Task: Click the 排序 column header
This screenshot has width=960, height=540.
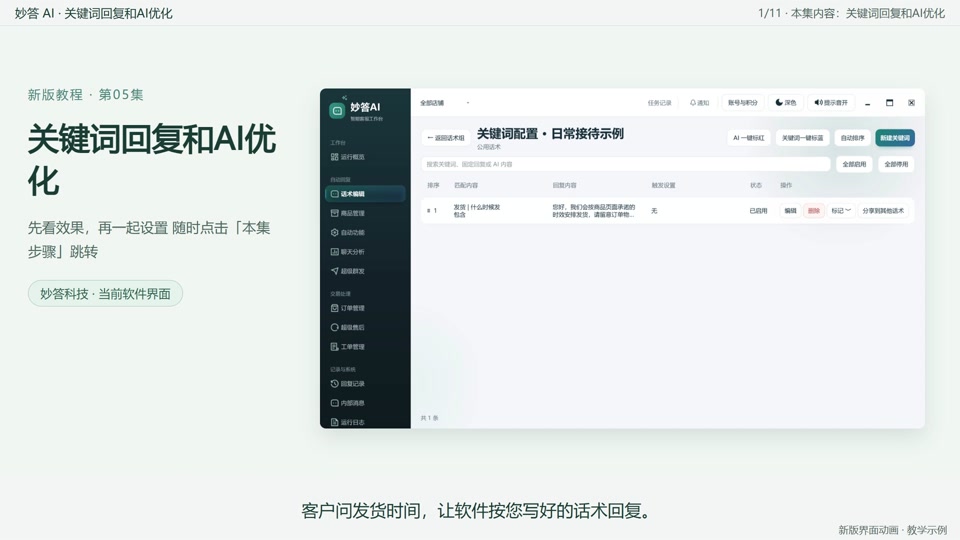Action: click(x=433, y=185)
